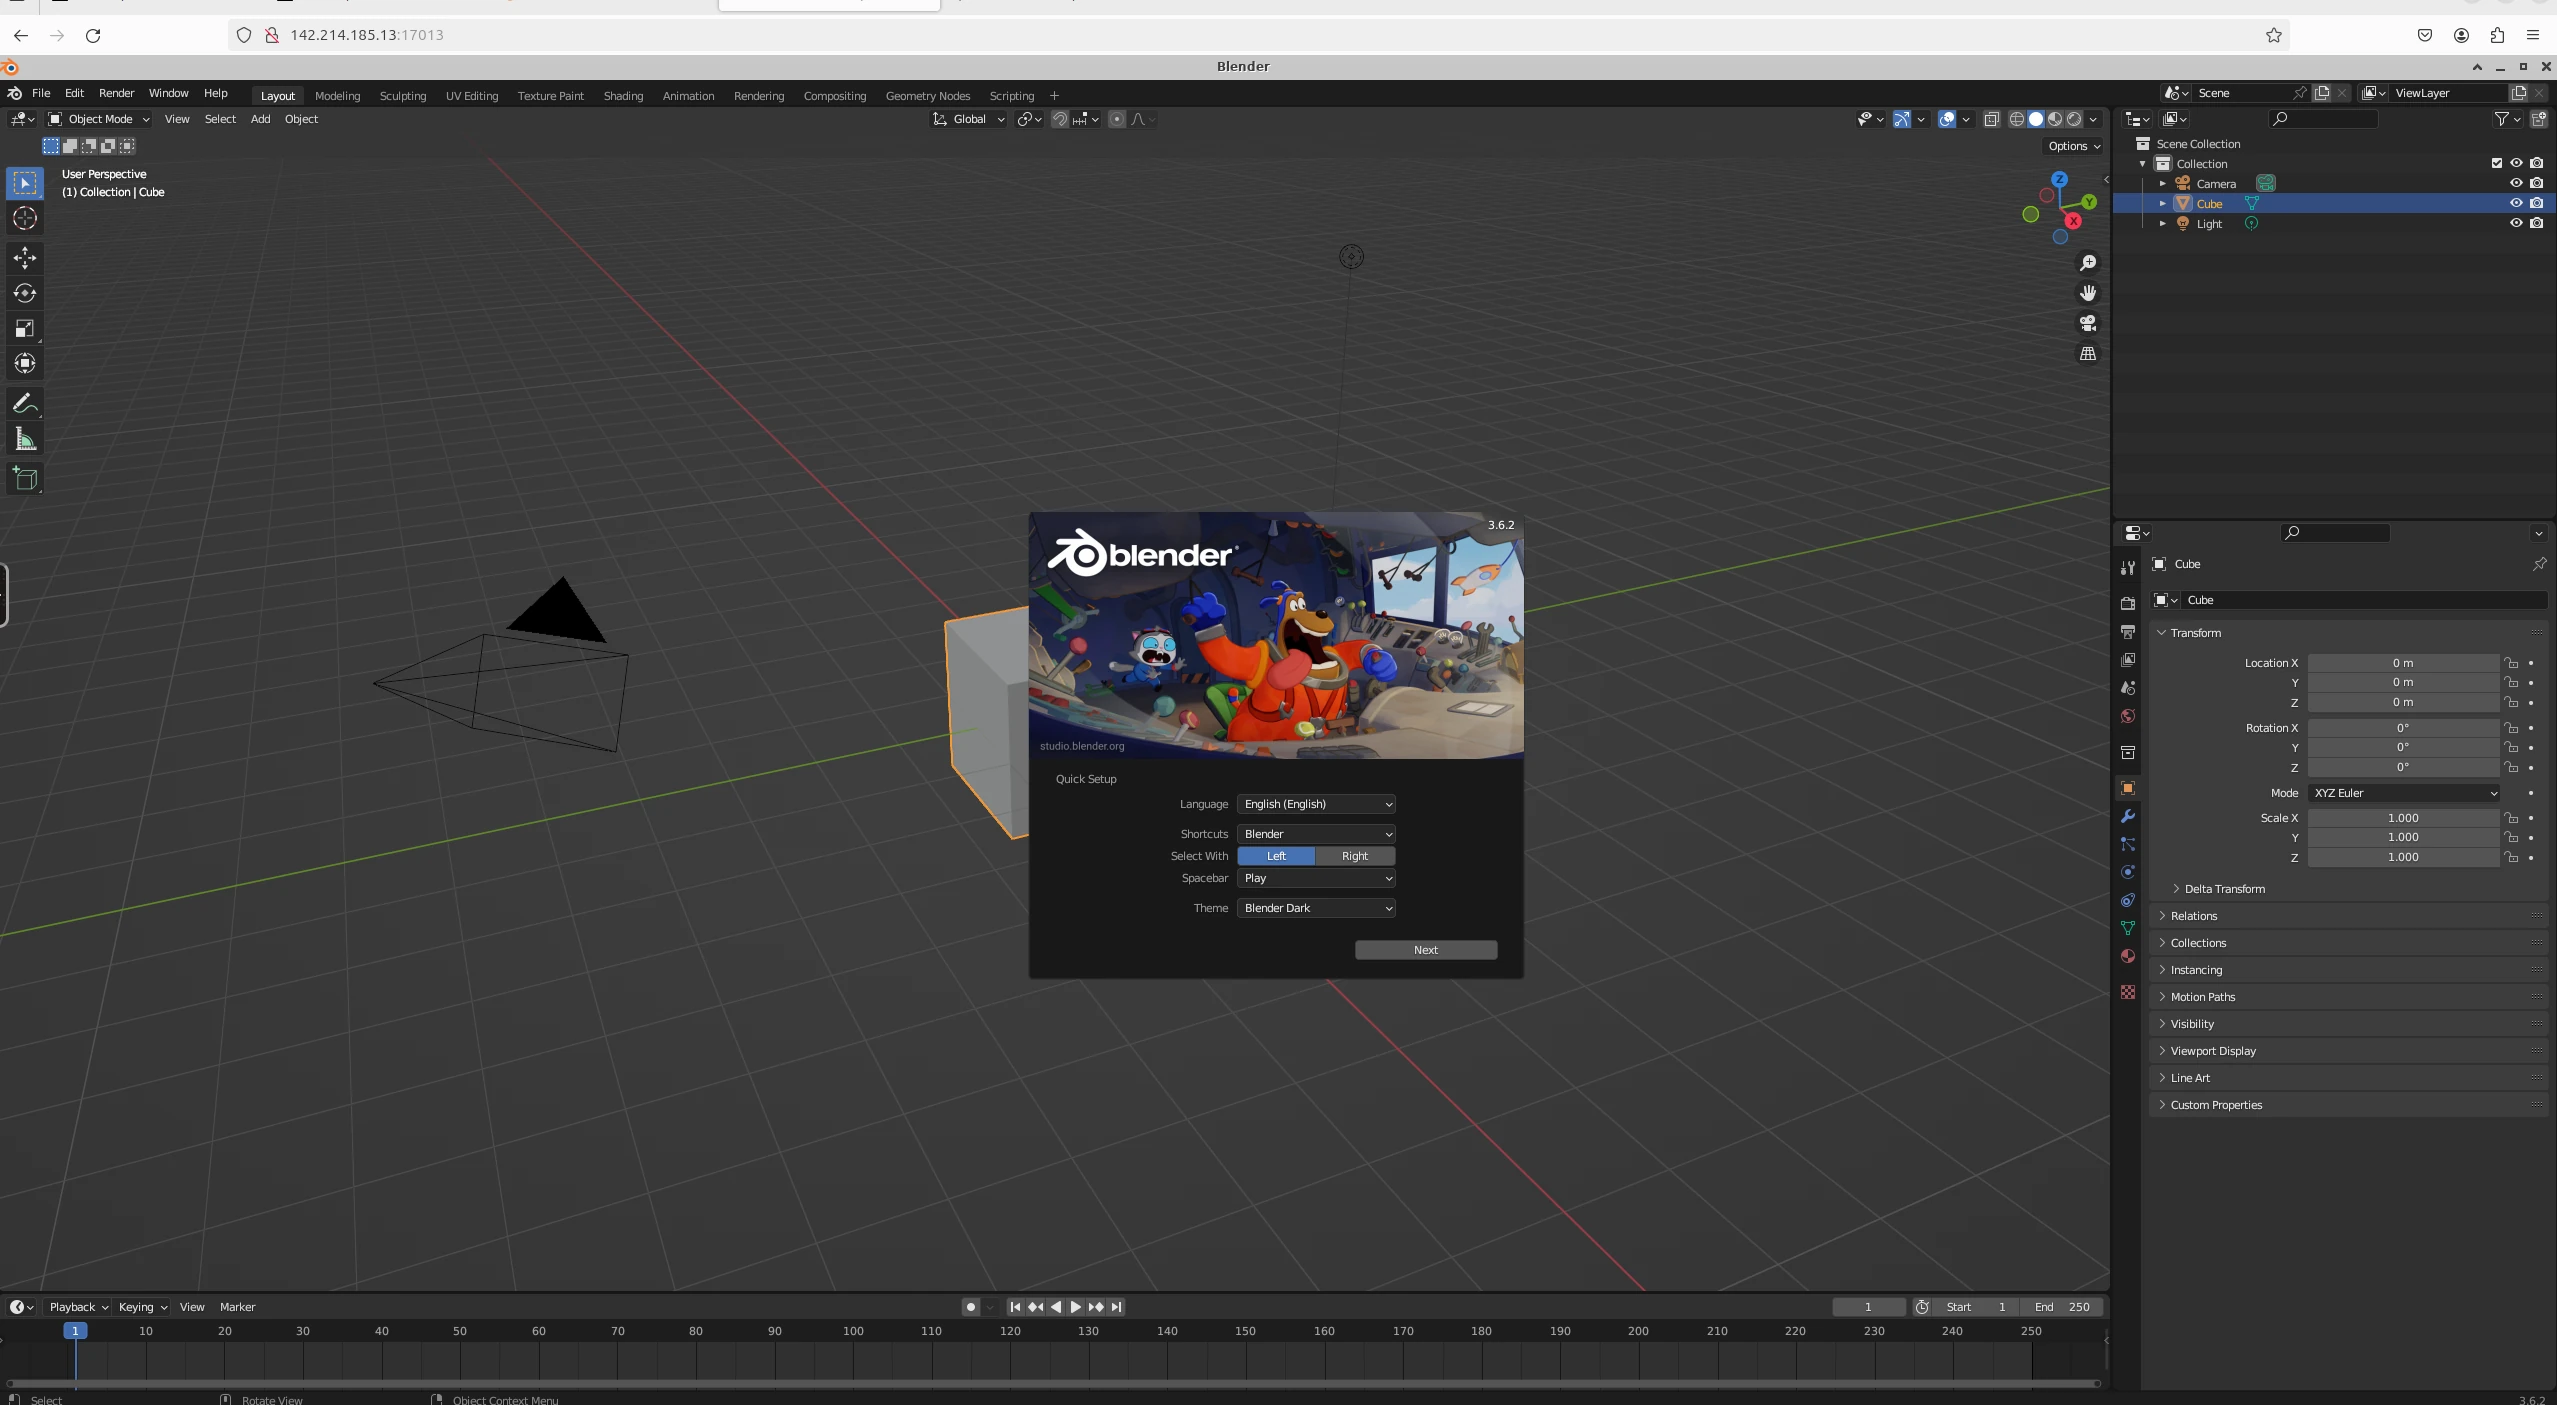The image size is (2557, 1405).
Task: Switch to the Geometry Nodes workspace tab
Action: [928, 96]
